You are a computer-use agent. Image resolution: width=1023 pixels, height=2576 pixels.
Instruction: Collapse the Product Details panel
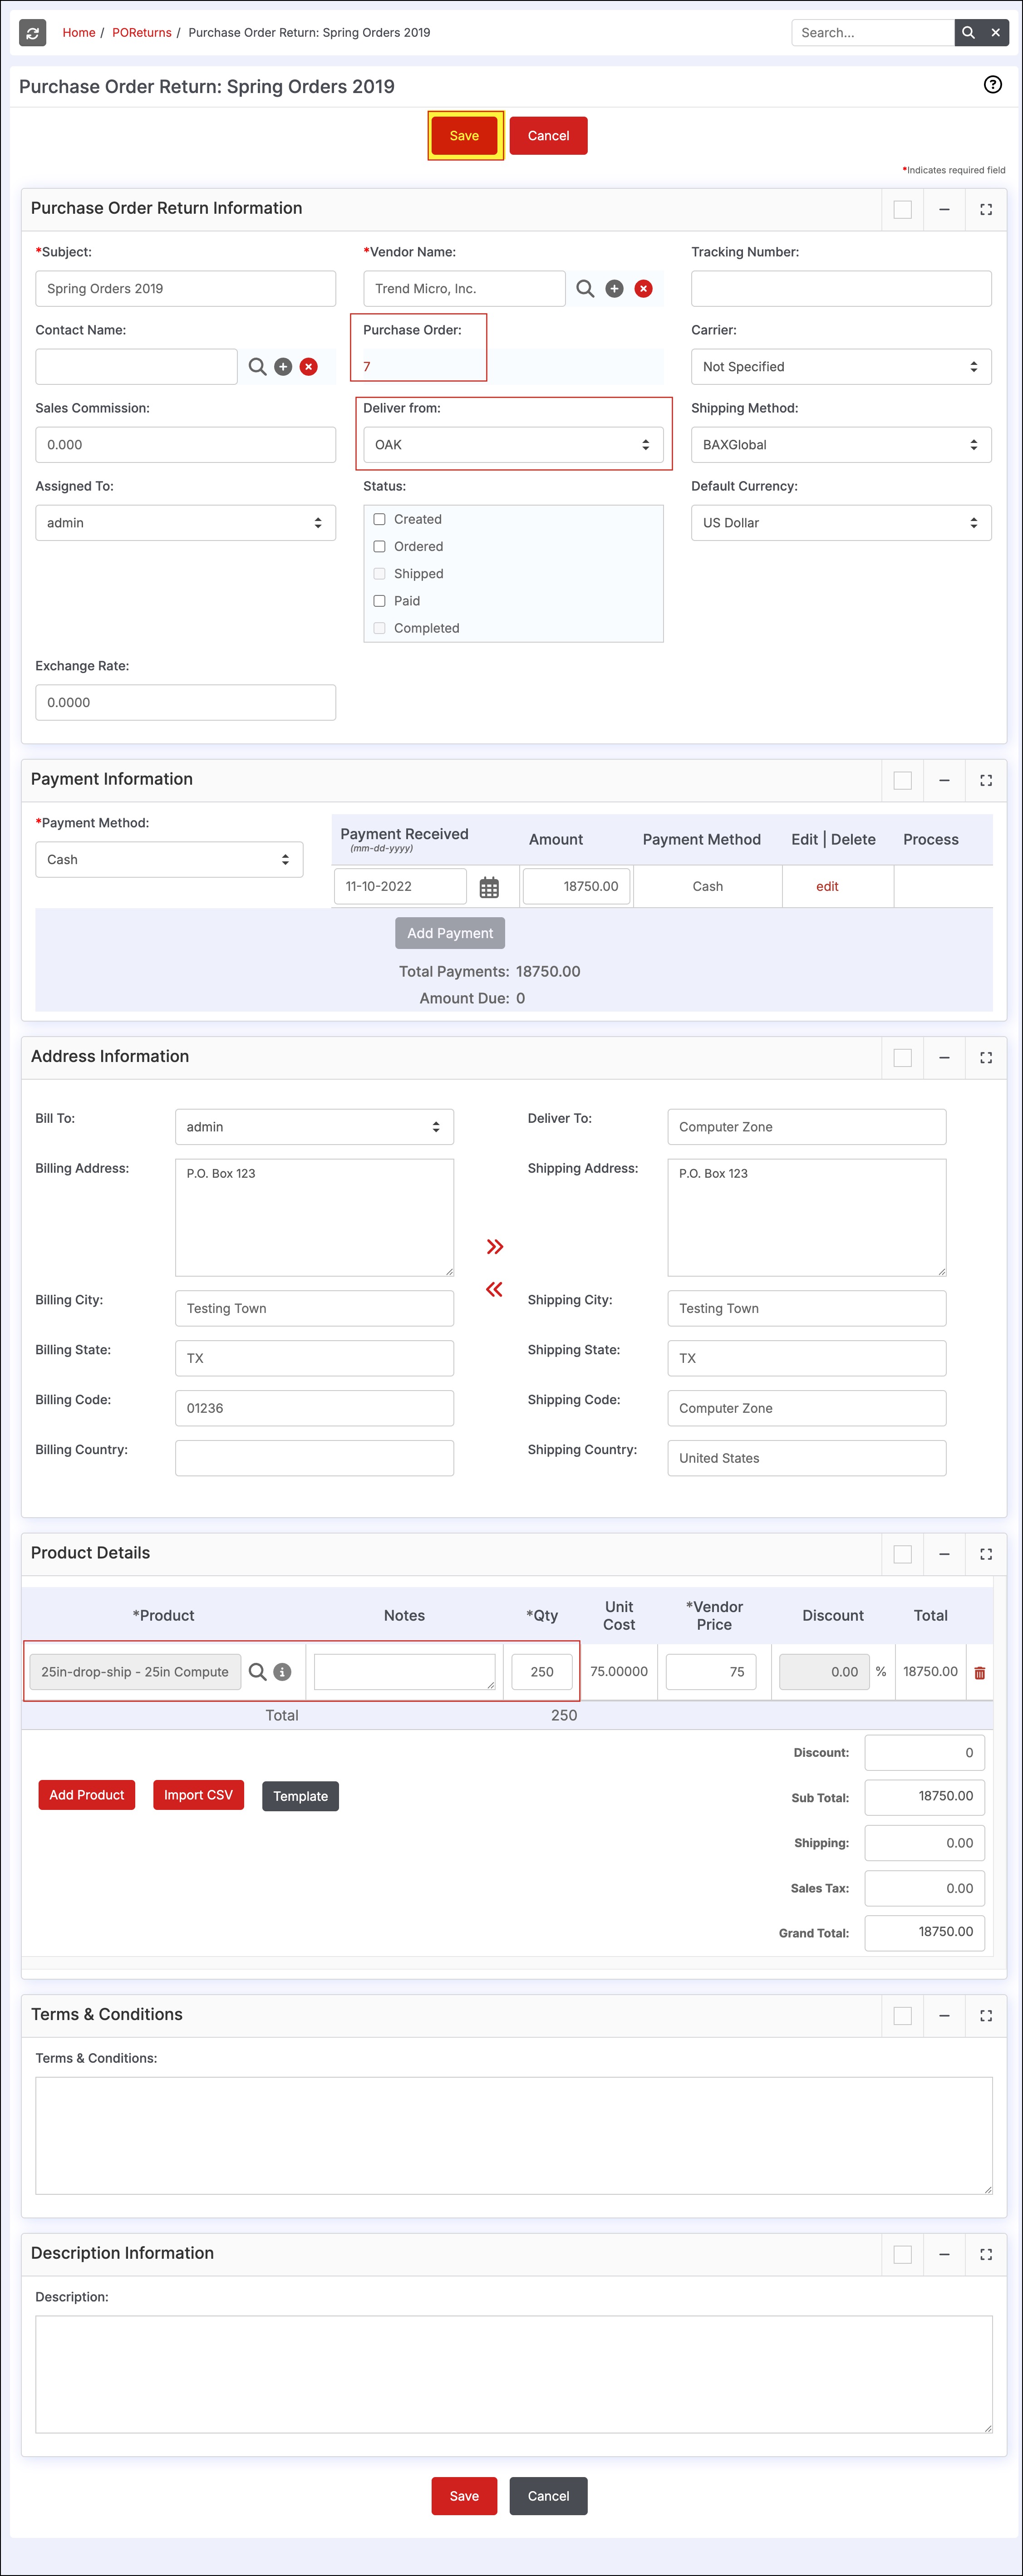point(944,1554)
